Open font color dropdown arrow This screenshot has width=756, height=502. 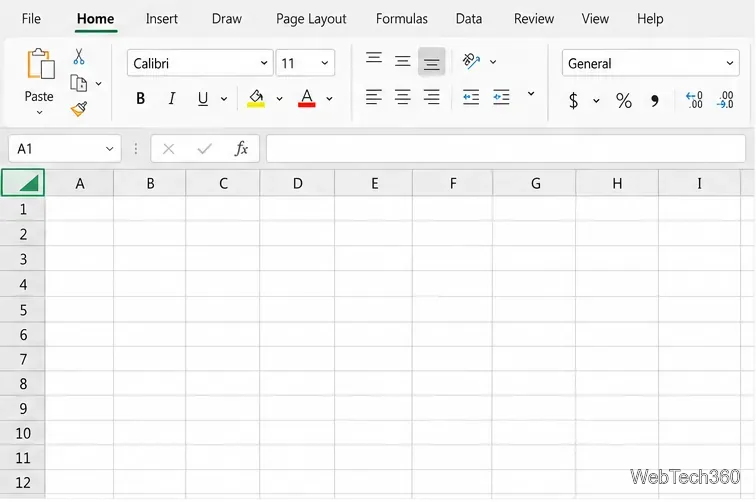click(x=329, y=99)
